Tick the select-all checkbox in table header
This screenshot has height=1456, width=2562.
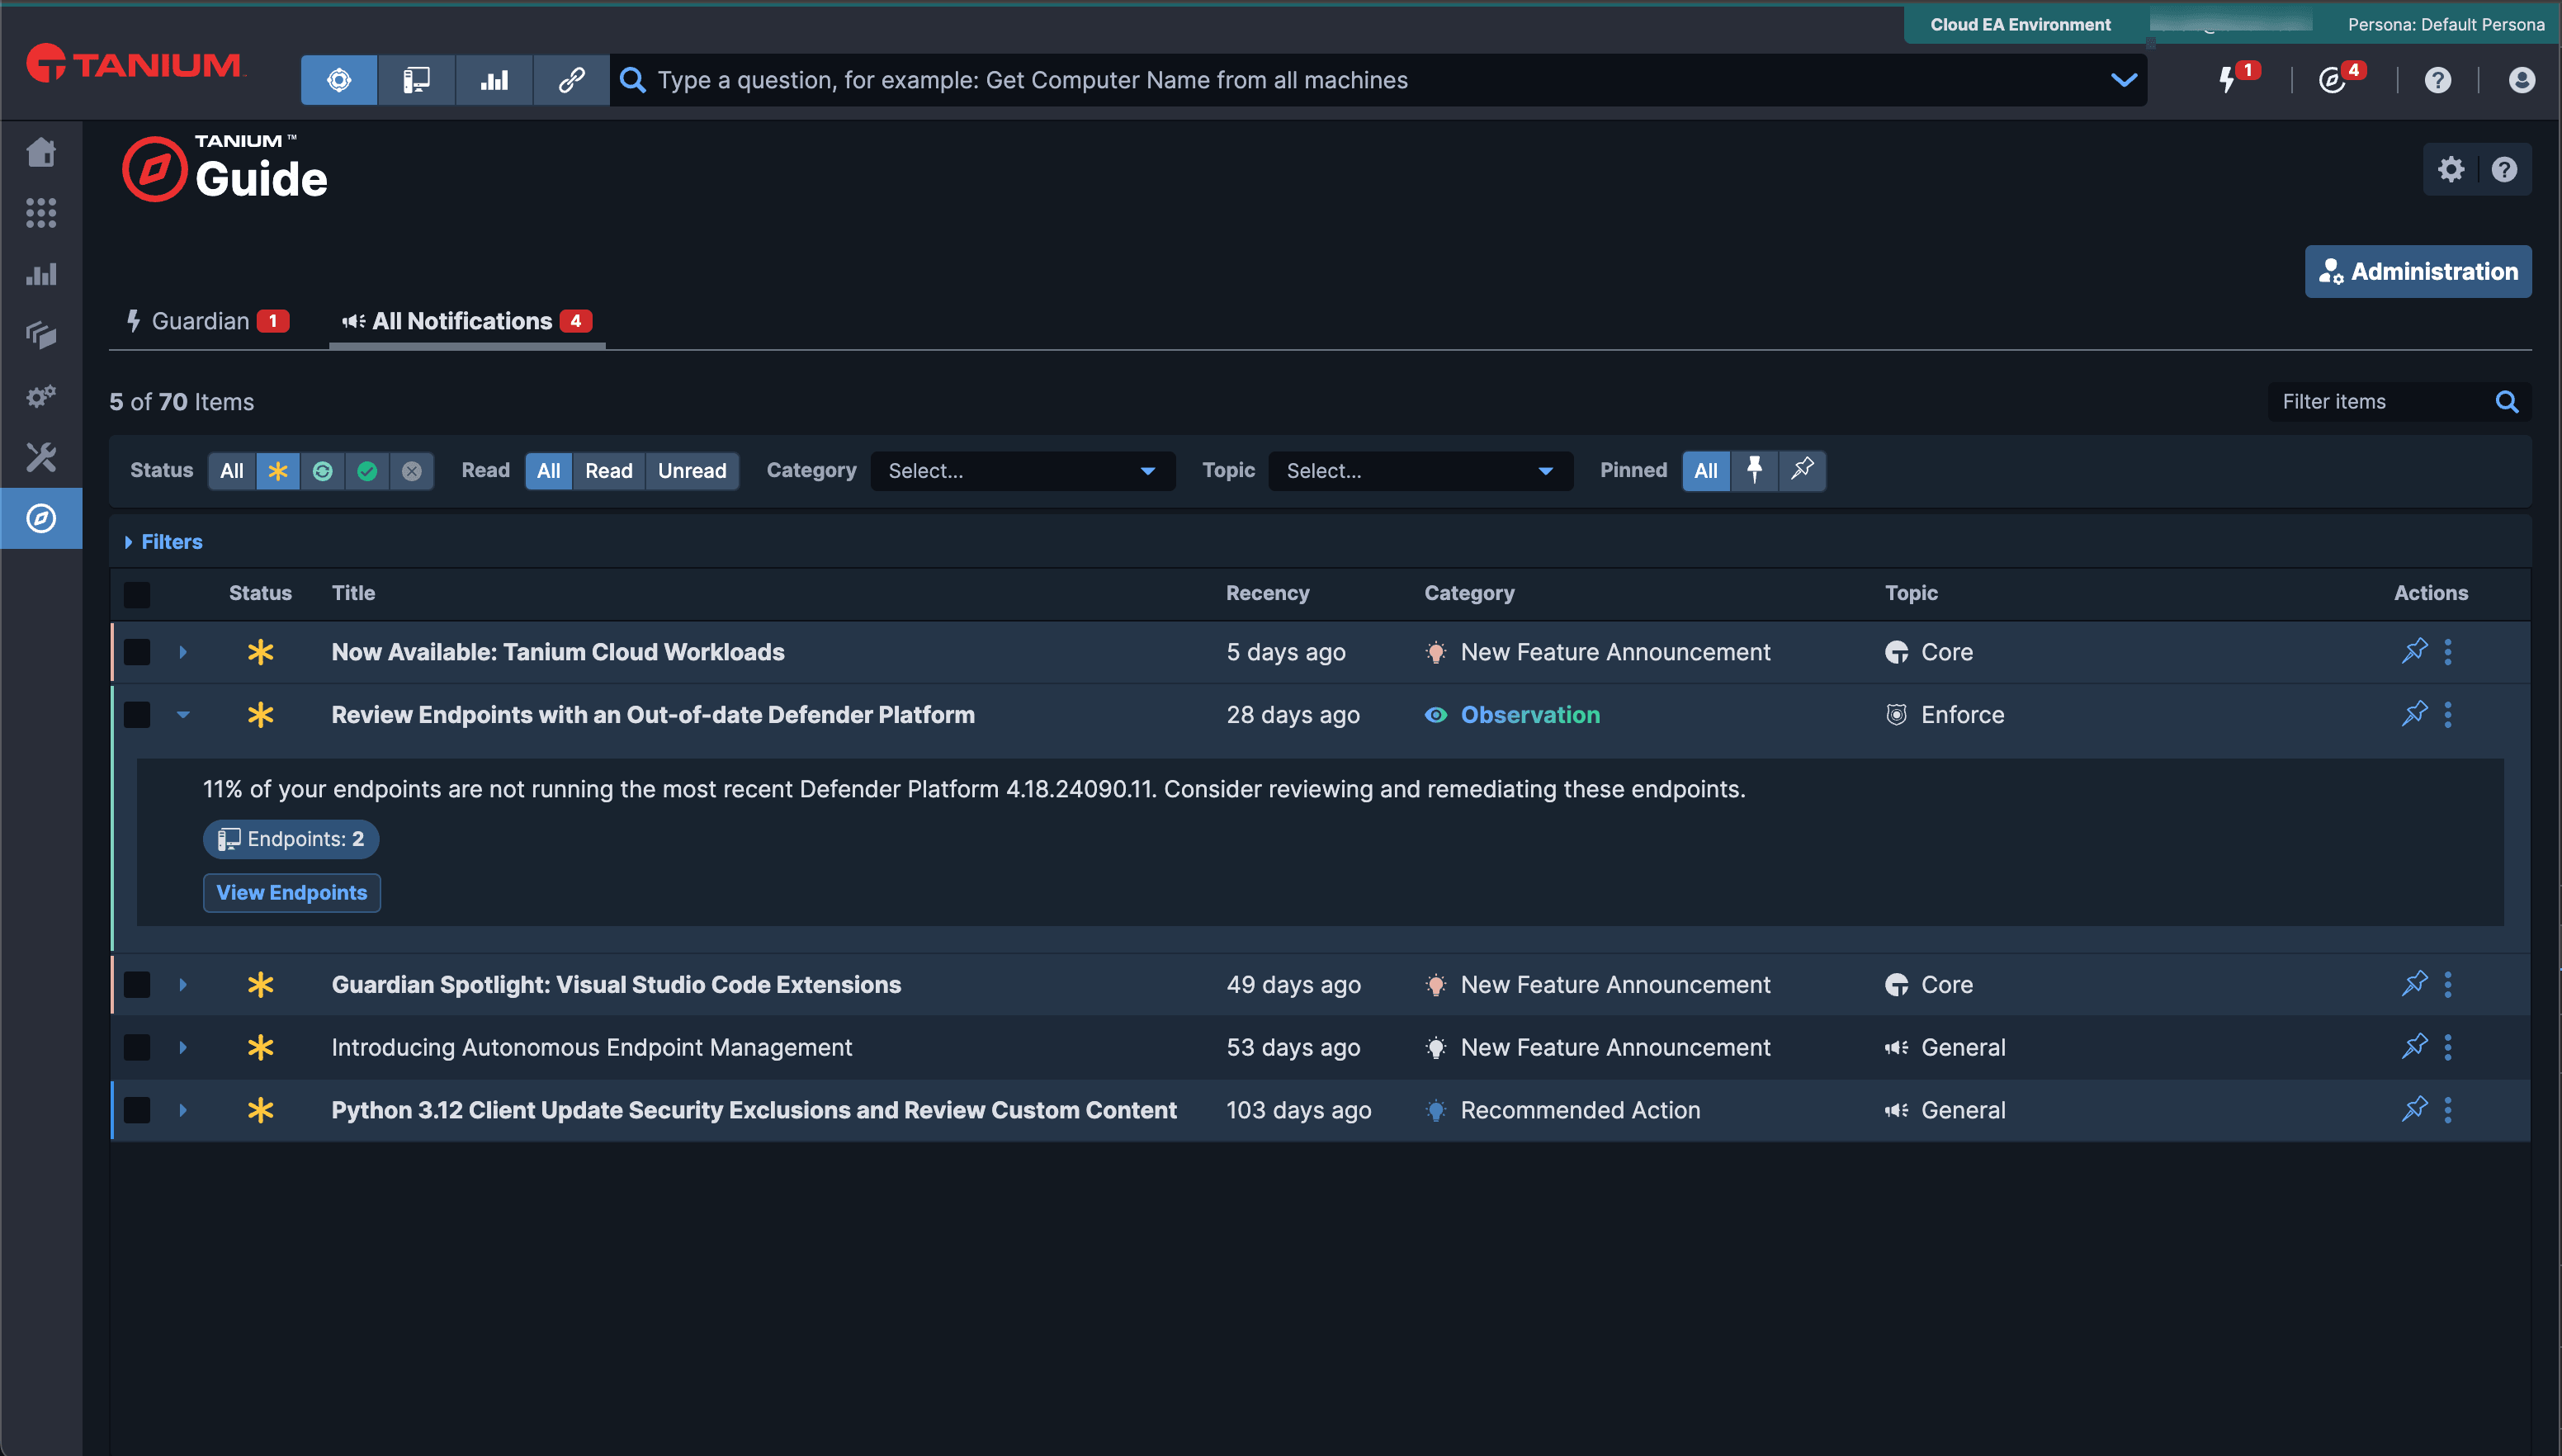pyautogui.click(x=137, y=594)
